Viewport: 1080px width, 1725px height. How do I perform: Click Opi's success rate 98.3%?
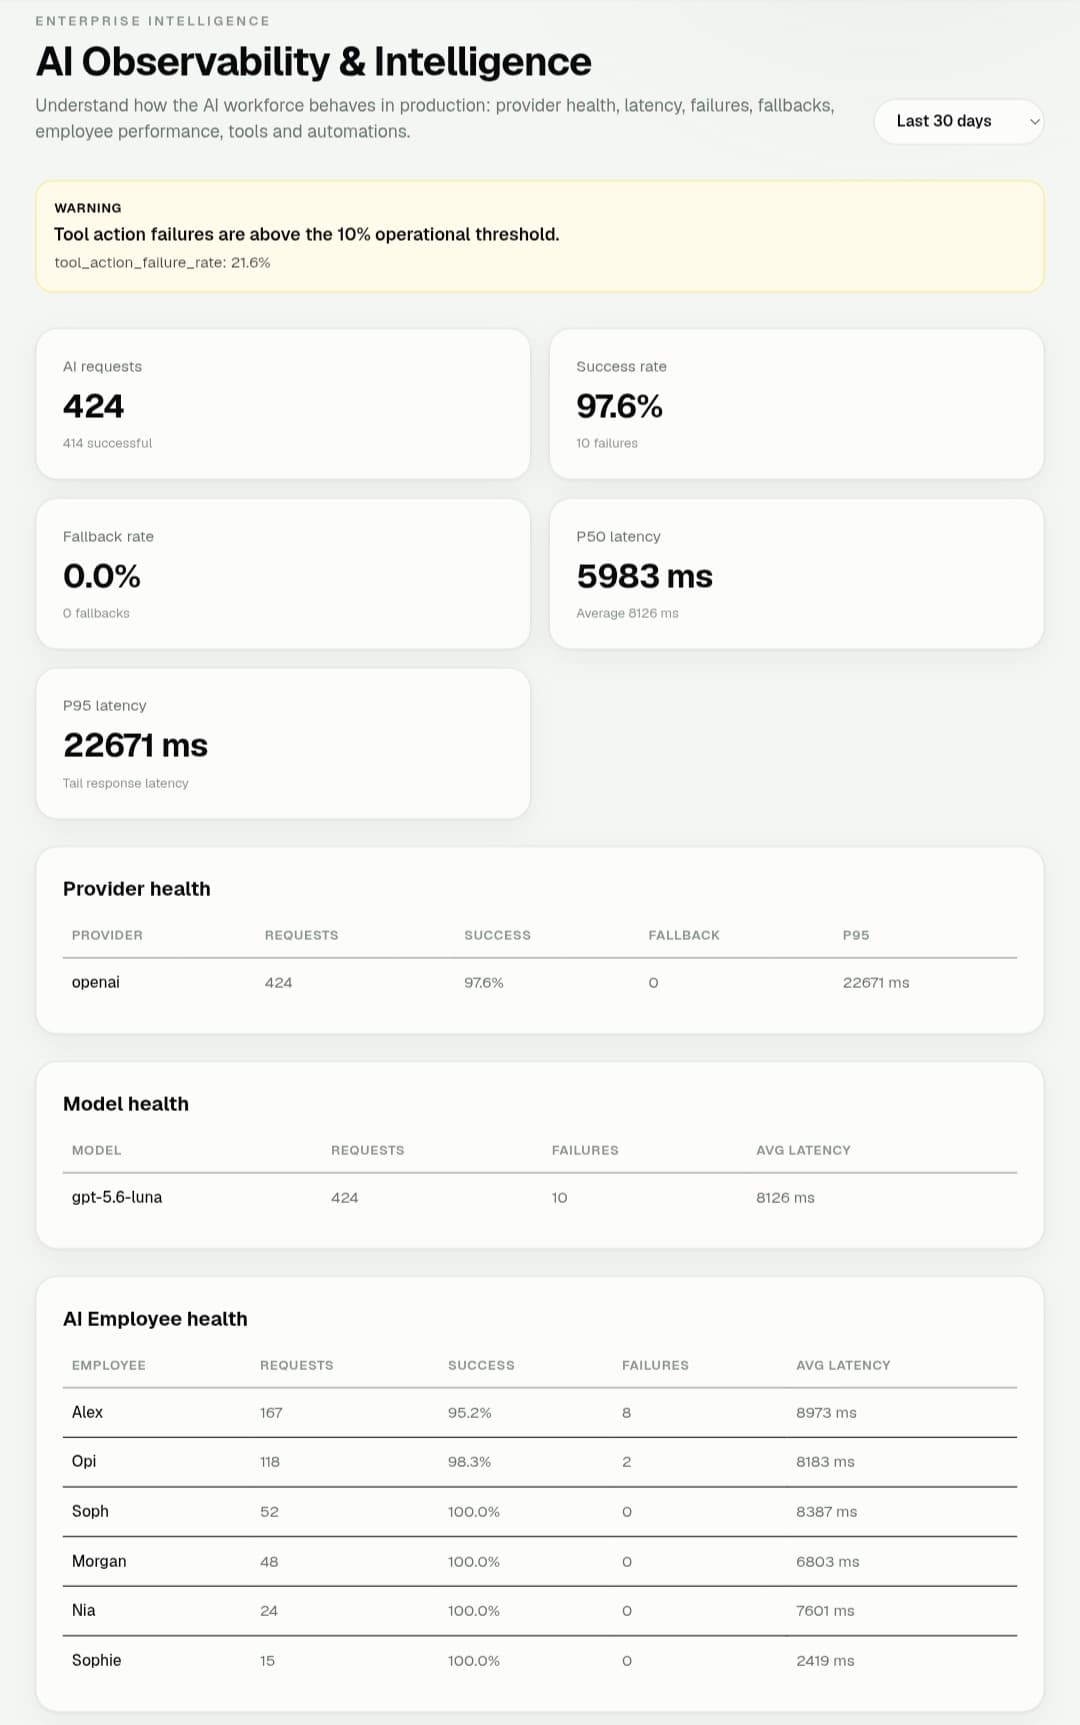(x=470, y=1462)
